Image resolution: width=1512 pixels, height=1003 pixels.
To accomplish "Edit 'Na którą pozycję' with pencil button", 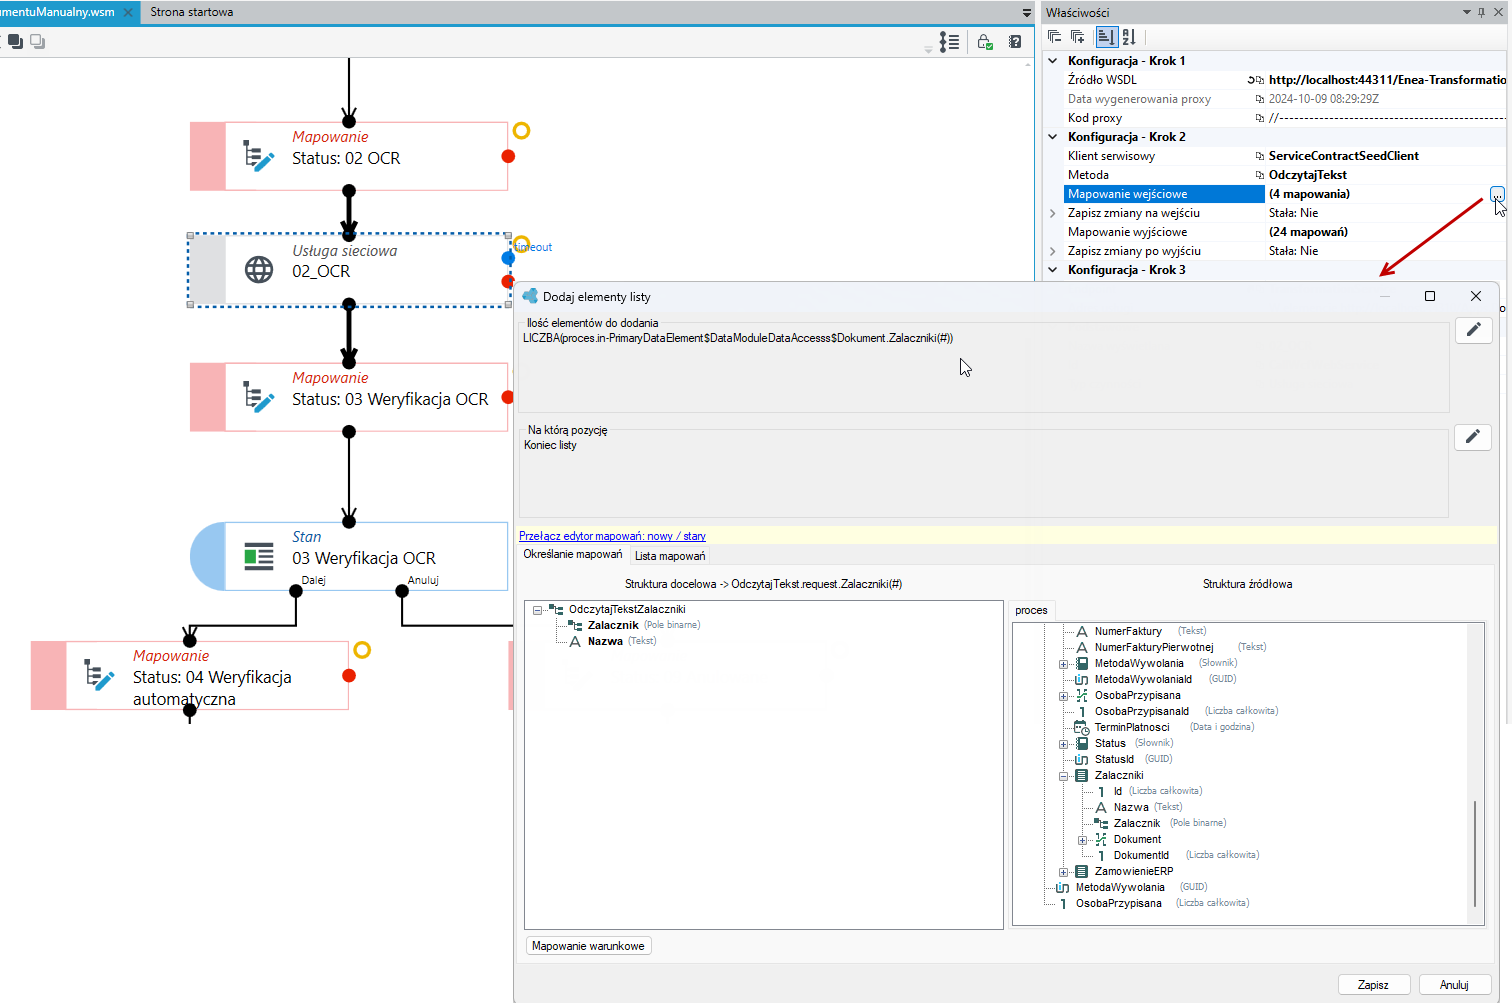I will [1473, 437].
